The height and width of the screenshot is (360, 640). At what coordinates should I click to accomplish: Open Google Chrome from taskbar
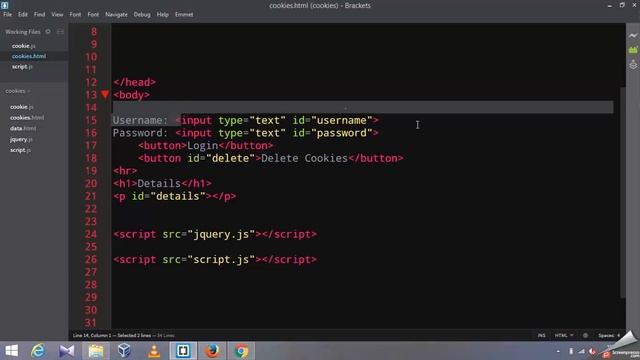(241, 351)
